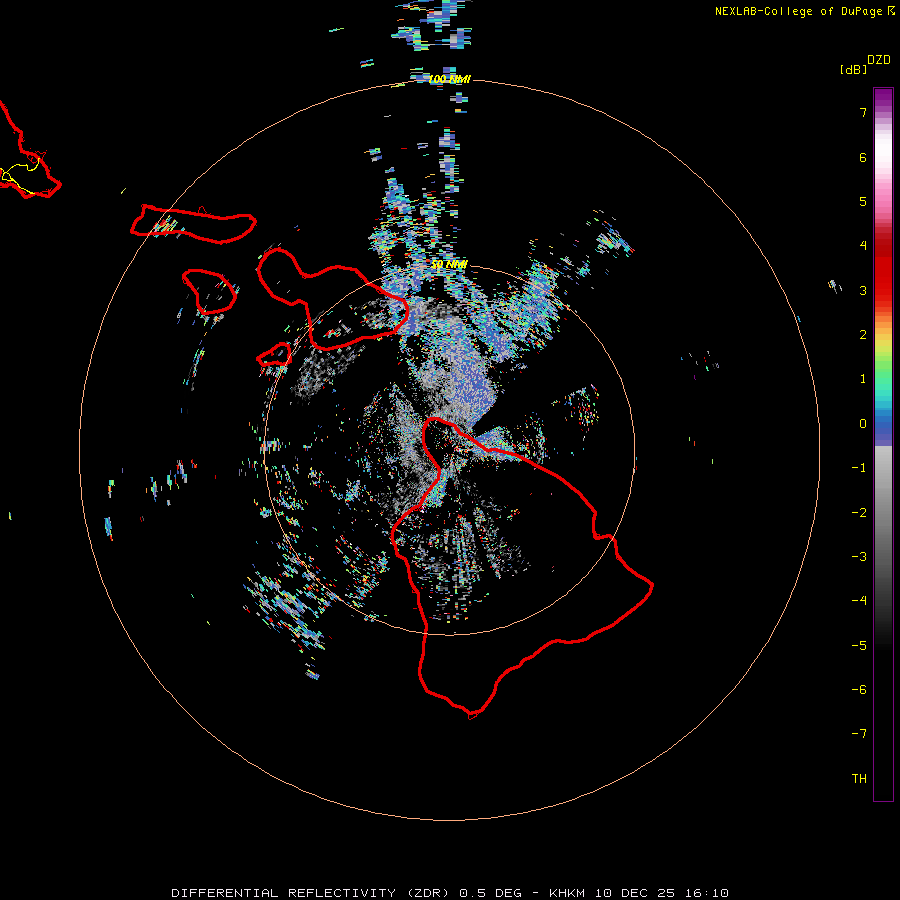
Task: Select the -4 tick label on the scale
Action: pyautogui.click(x=859, y=601)
